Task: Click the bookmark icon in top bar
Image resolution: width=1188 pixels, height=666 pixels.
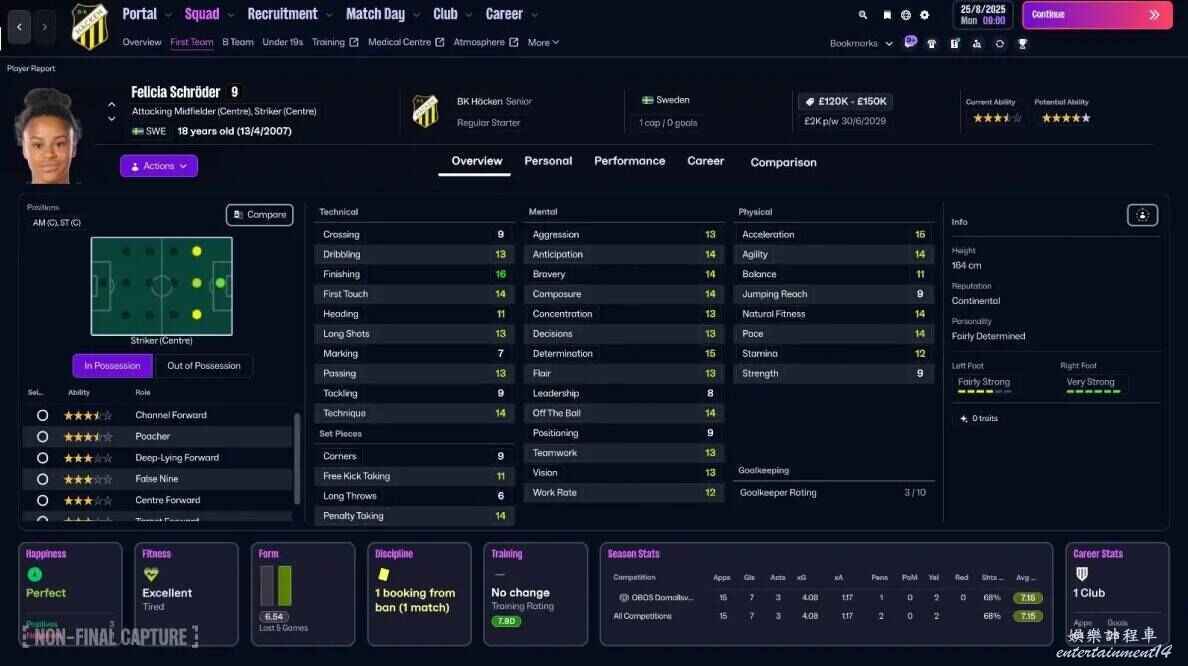Action: coord(886,15)
